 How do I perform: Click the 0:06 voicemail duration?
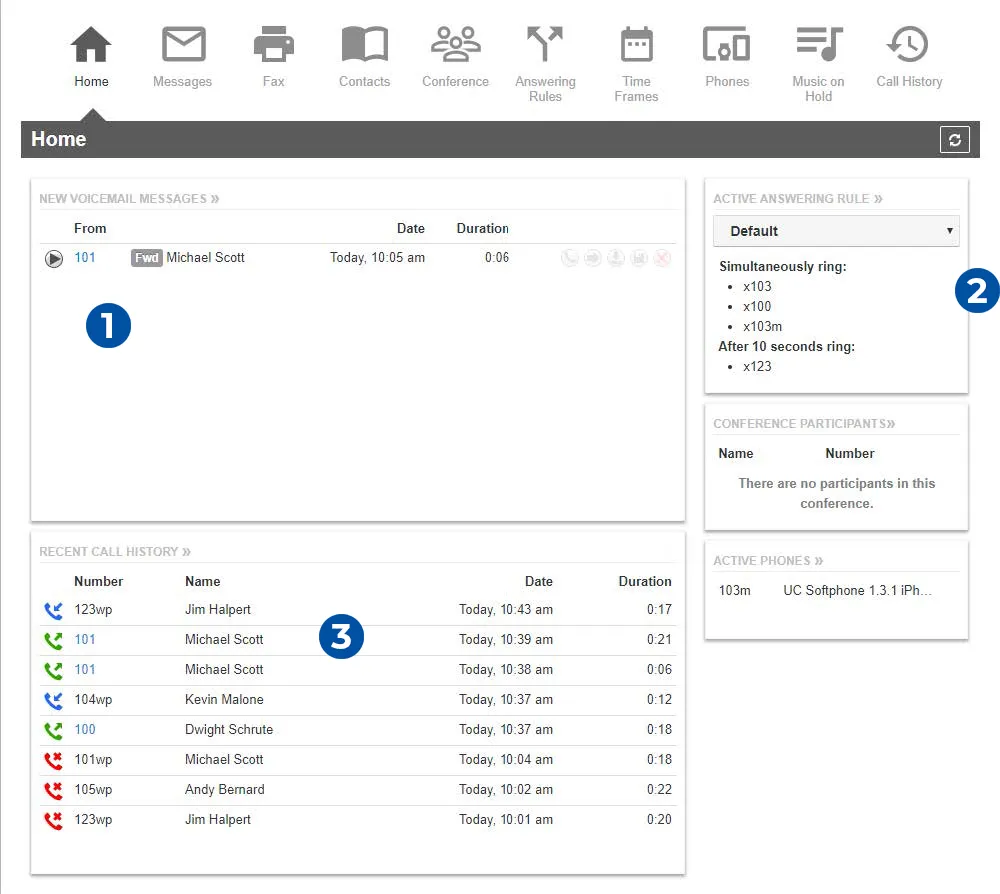[x=497, y=258]
